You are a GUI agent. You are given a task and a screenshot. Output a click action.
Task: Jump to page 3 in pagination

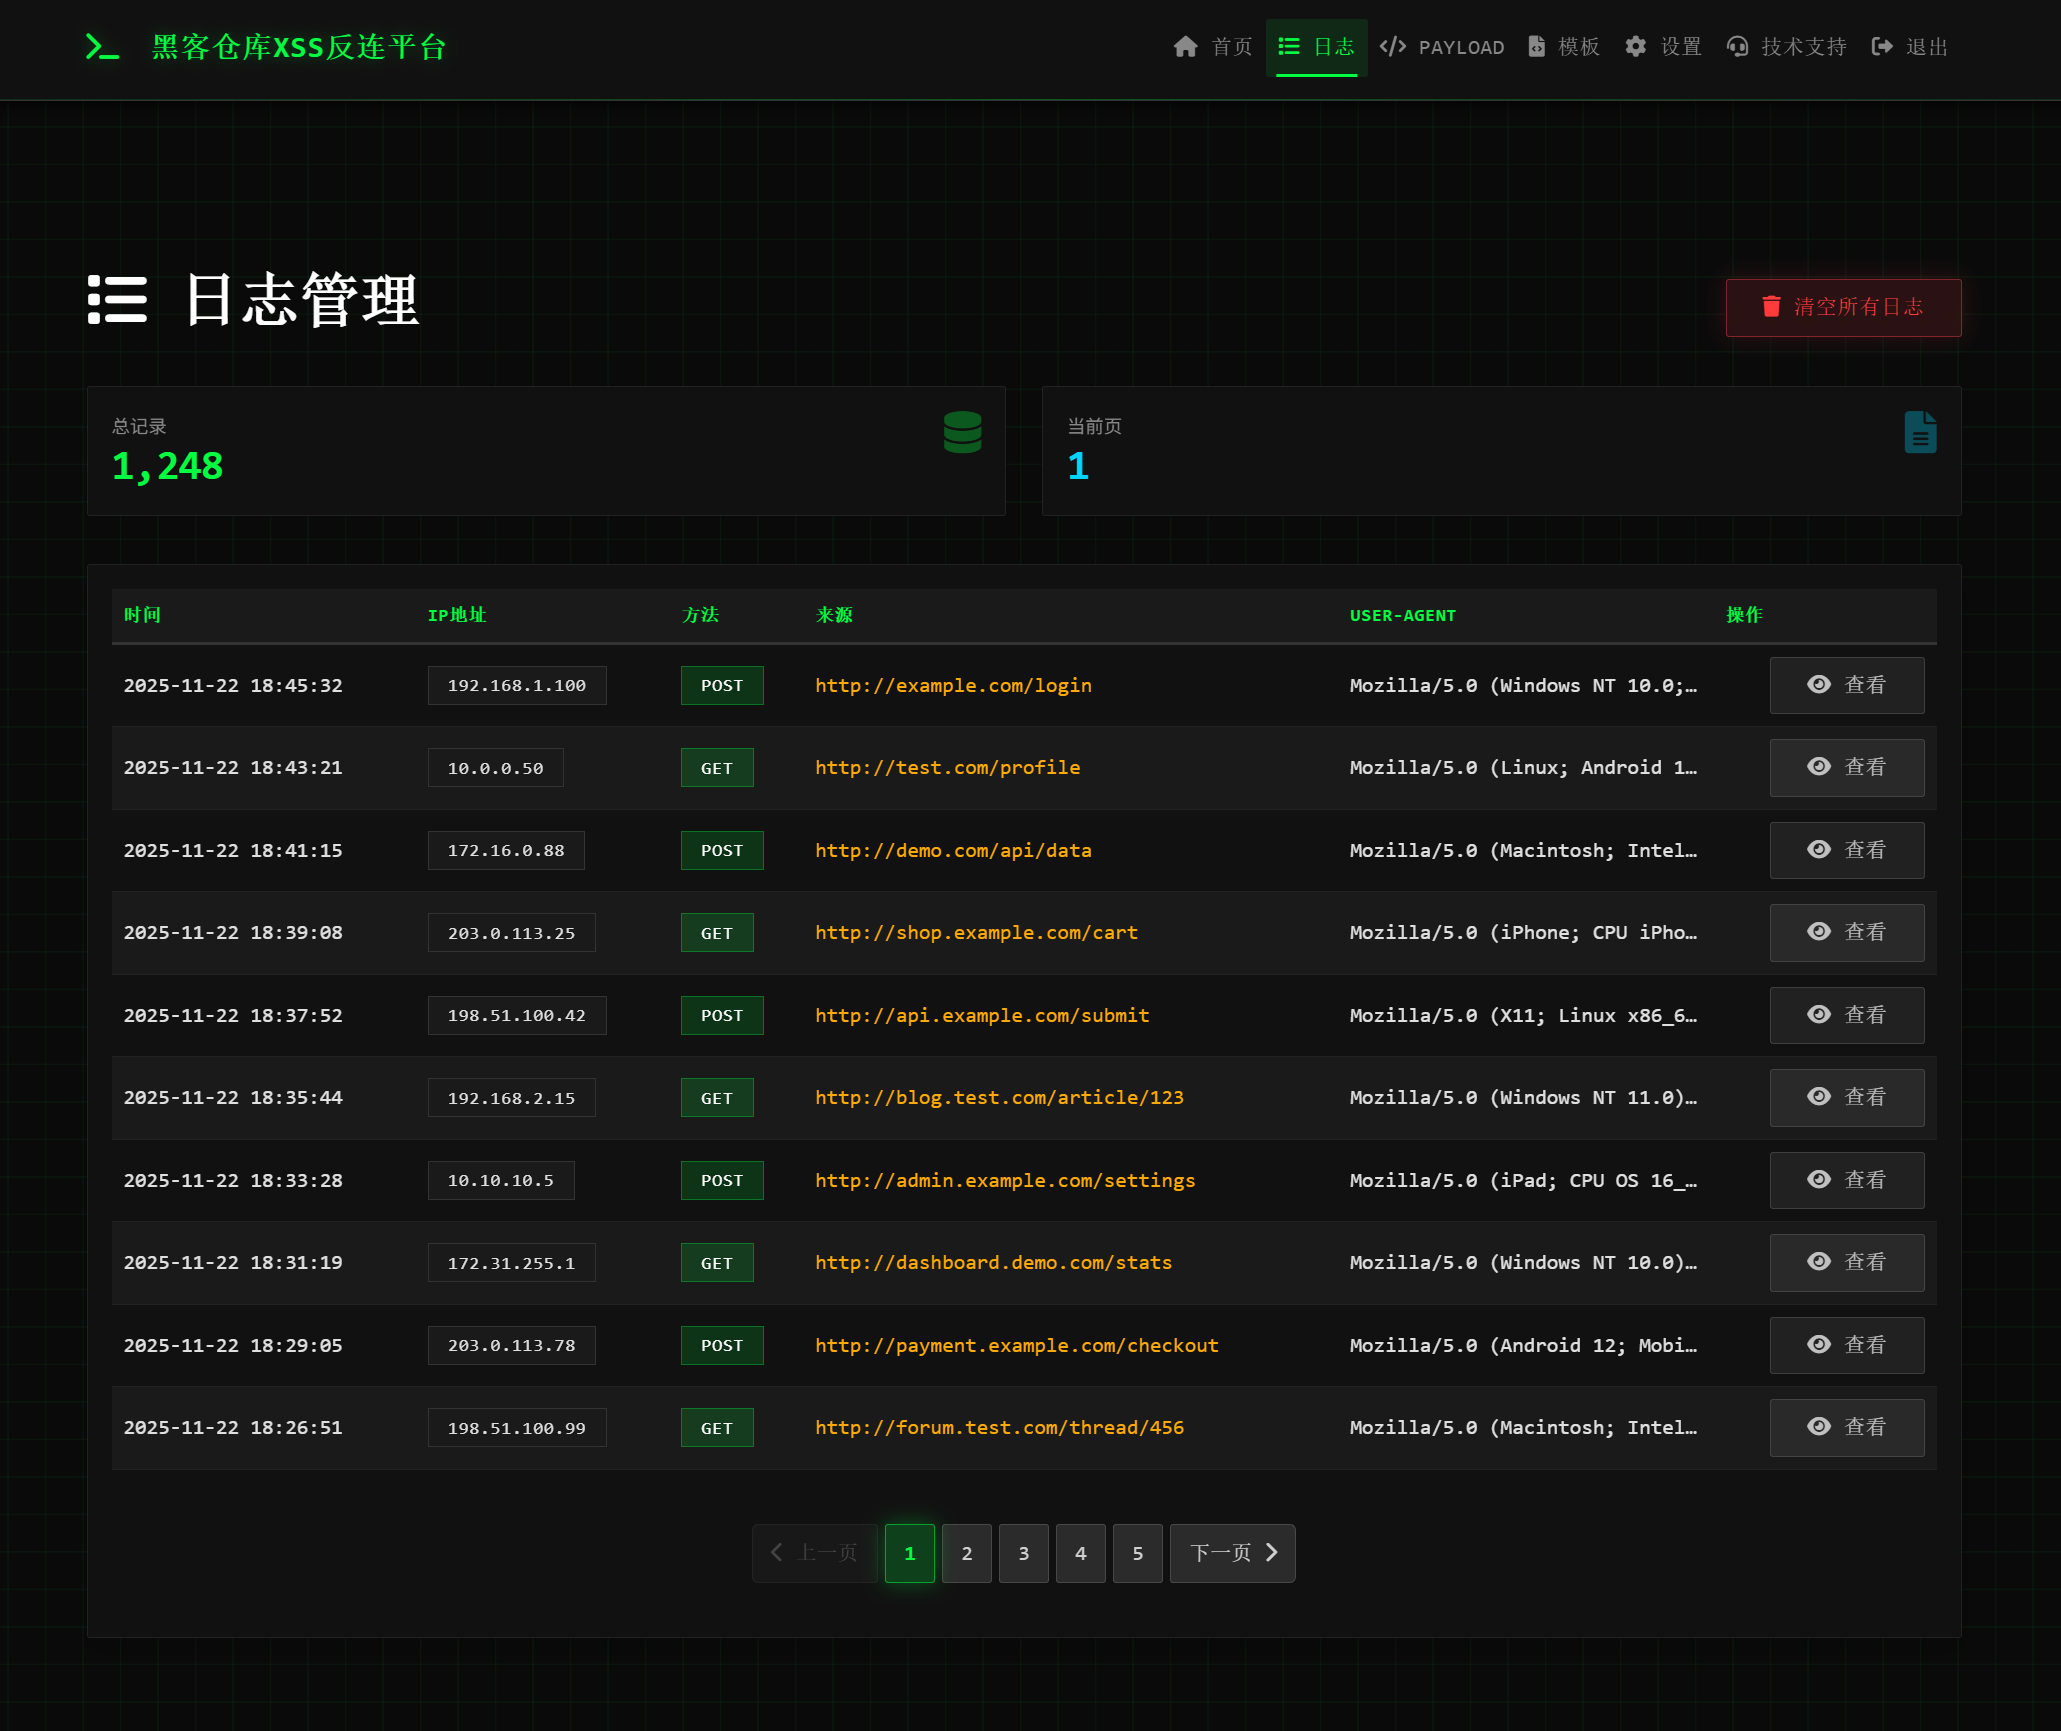(x=1023, y=1553)
